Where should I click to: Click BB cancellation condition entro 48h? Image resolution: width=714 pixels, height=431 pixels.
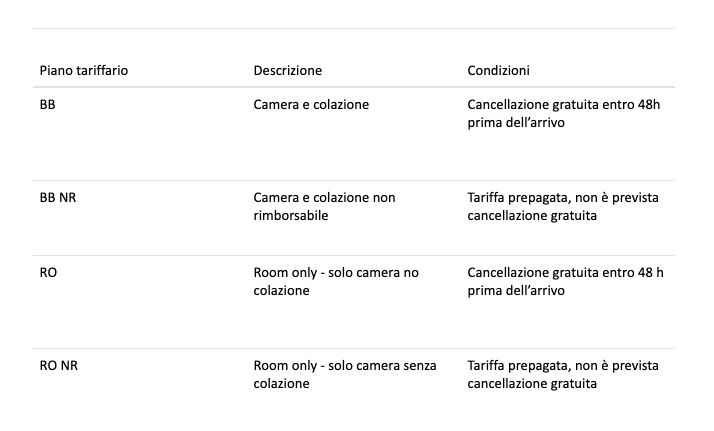tap(563, 114)
